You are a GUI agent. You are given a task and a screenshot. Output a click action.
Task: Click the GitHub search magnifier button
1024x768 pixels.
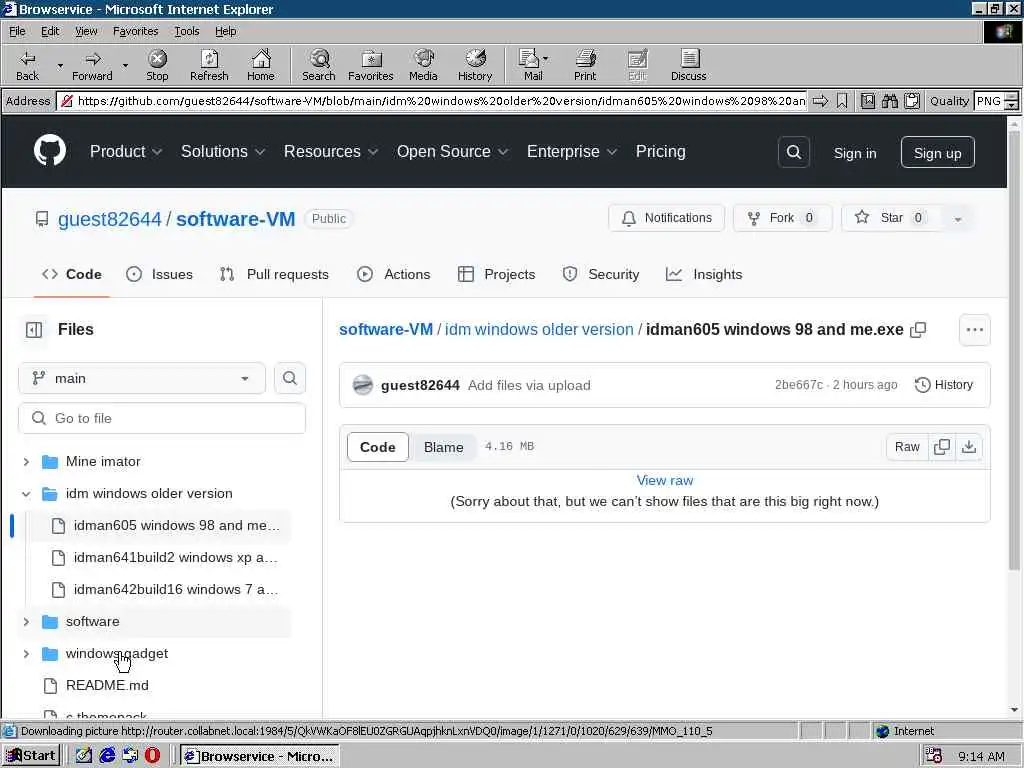[793, 152]
